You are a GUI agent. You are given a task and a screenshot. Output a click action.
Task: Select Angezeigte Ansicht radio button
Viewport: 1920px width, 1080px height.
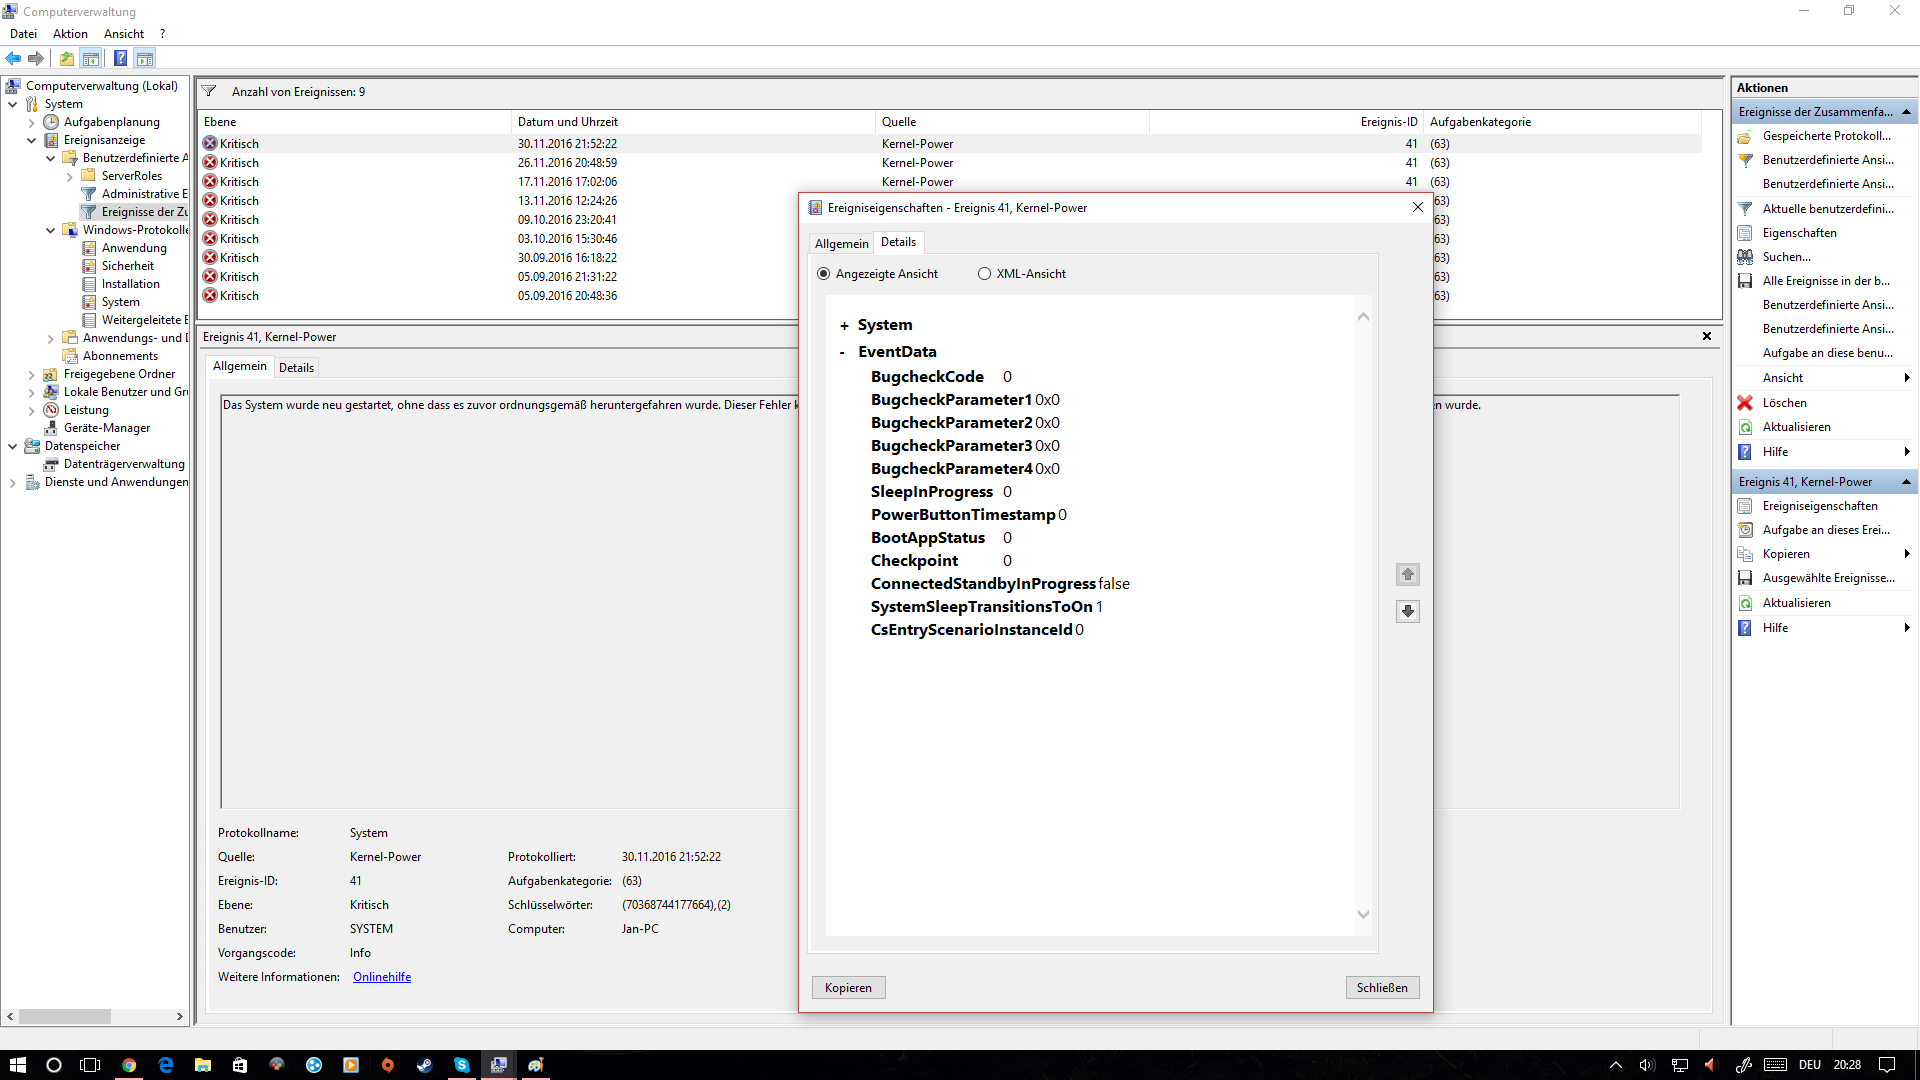[824, 274]
